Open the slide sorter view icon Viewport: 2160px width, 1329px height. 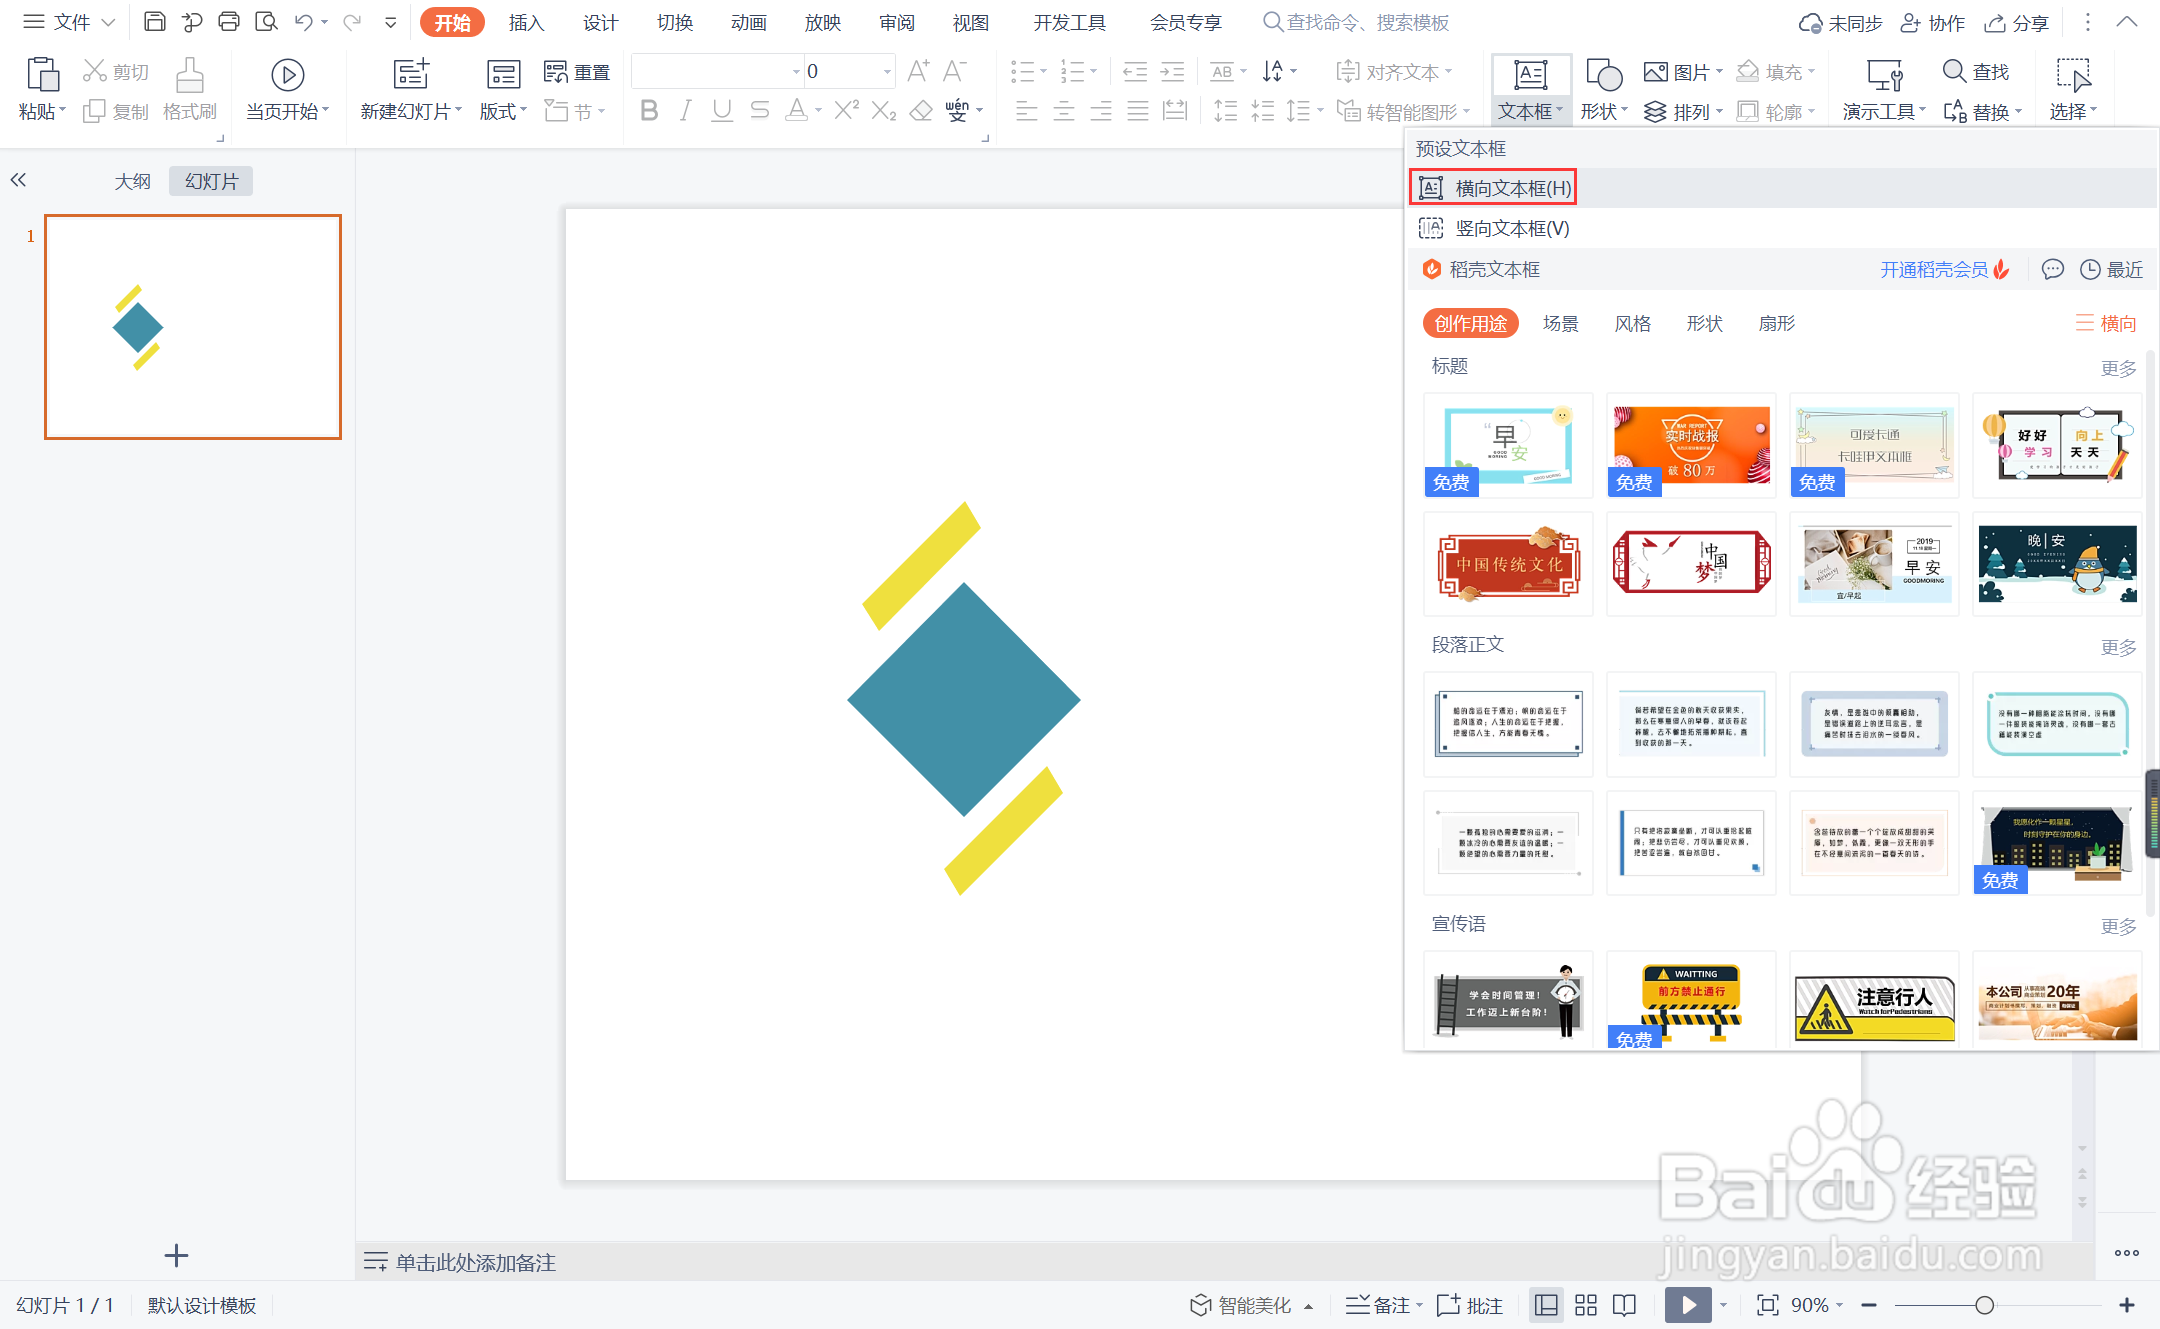(1586, 1305)
